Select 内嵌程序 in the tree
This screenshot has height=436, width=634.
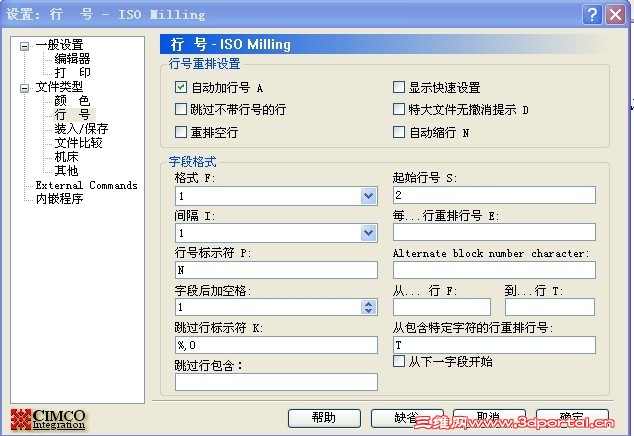(x=59, y=199)
